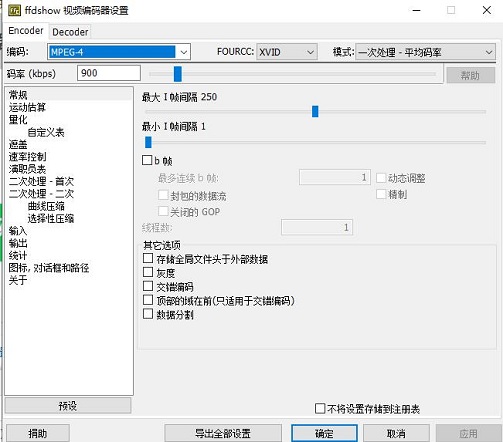This screenshot has width=503, height=442.
Task: Check 存储全局文件头于外部数据
Action: coord(148,258)
